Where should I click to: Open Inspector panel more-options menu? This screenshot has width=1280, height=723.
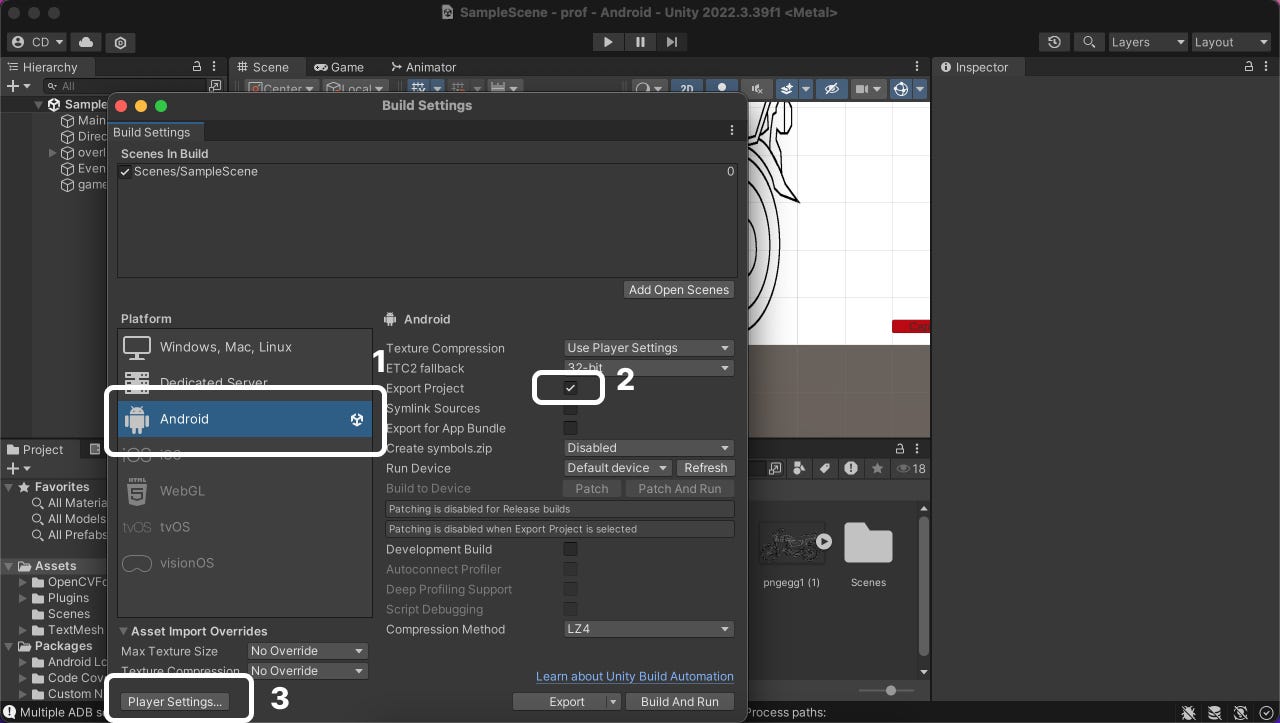point(1267,67)
